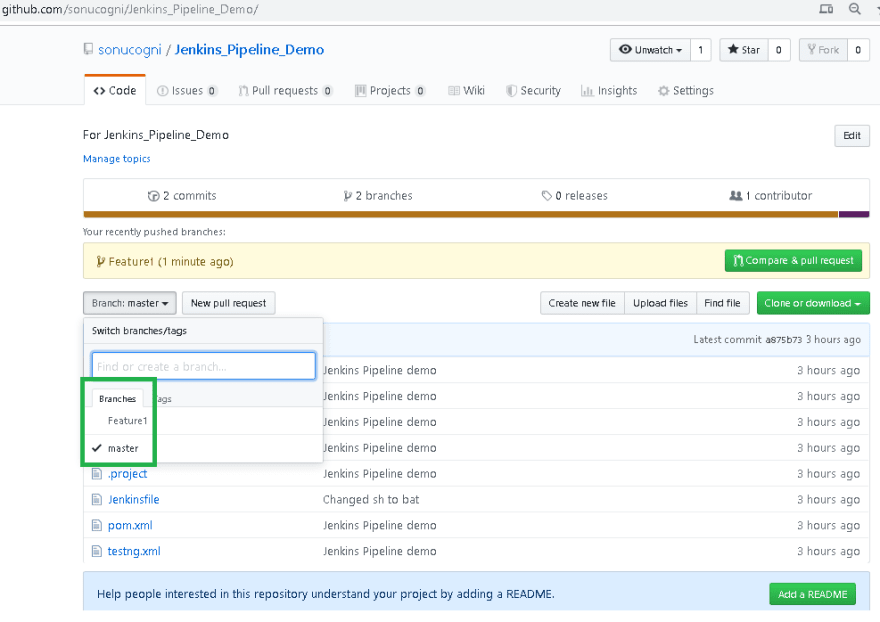Click the people icon beside 1 contributor
This screenshot has height=622, width=880.
pos(735,196)
